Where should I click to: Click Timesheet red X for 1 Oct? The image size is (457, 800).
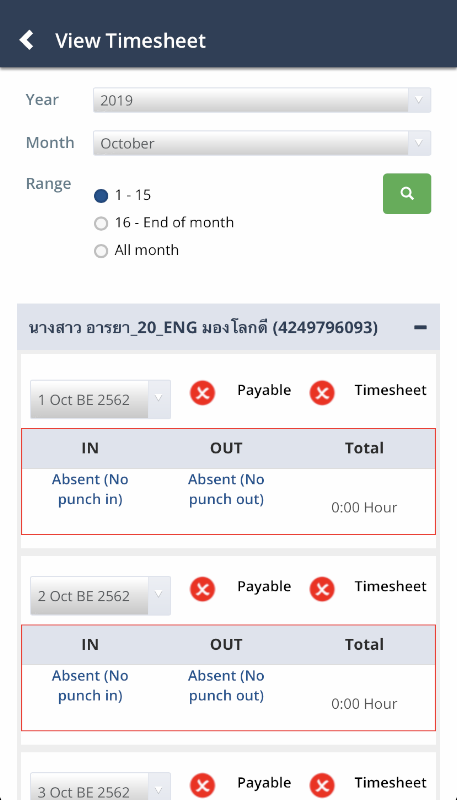pos(322,393)
